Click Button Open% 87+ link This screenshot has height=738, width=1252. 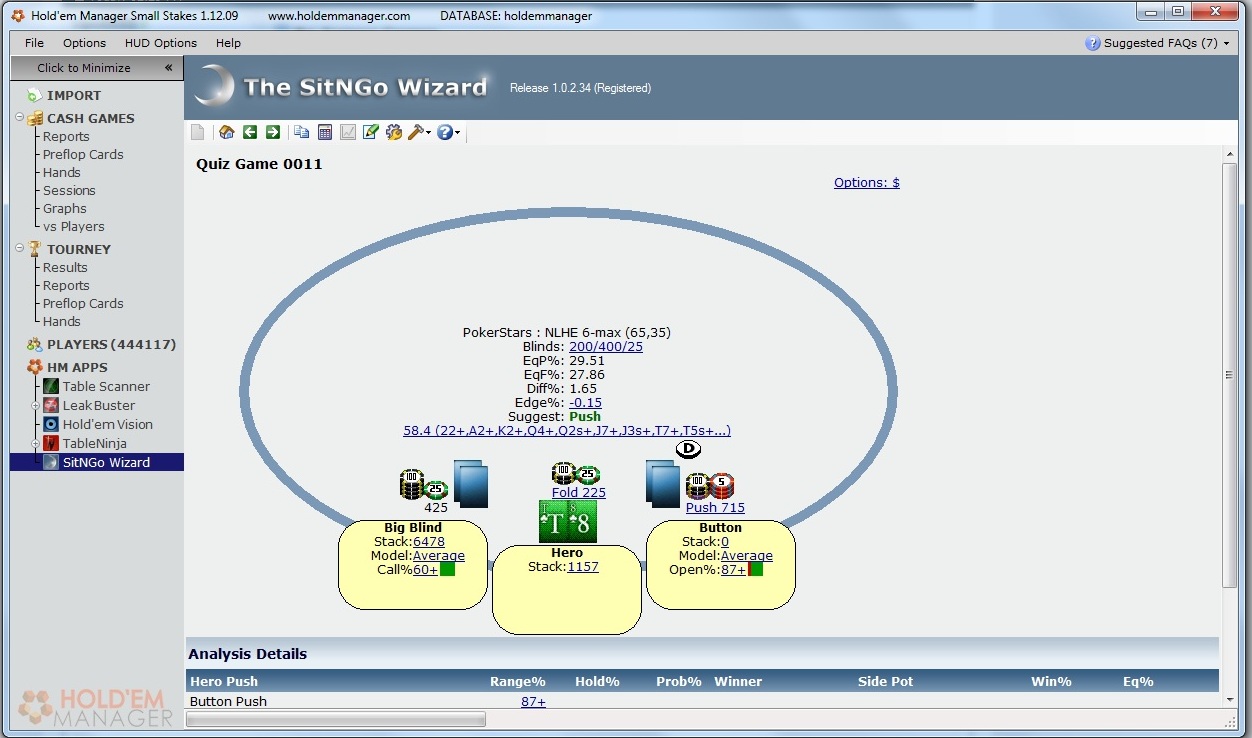click(734, 570)
